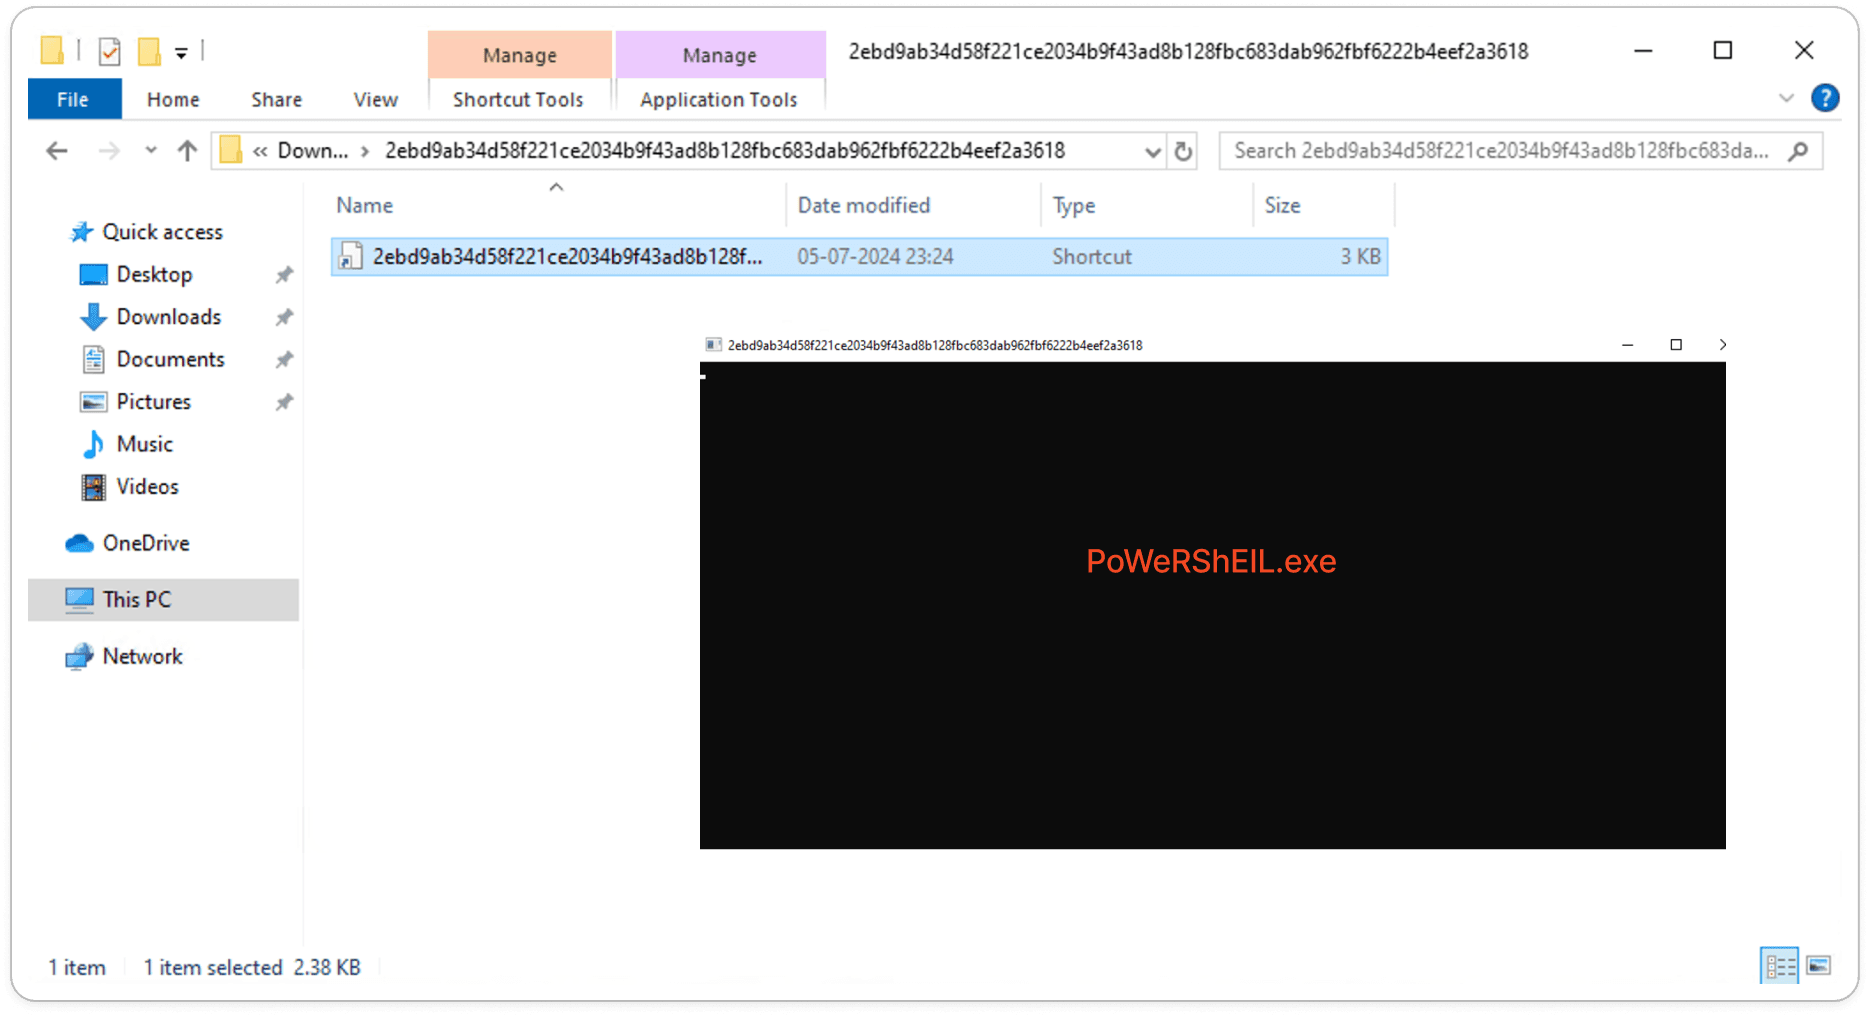Open Documents in the navigation pane
The image size is (1870, 1016).
(170, 359)
